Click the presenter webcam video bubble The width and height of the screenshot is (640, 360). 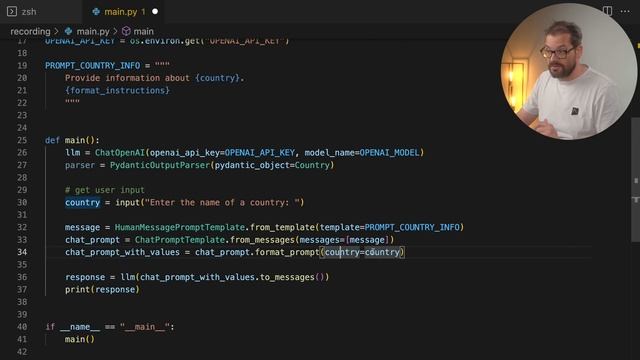coord(569,71)
